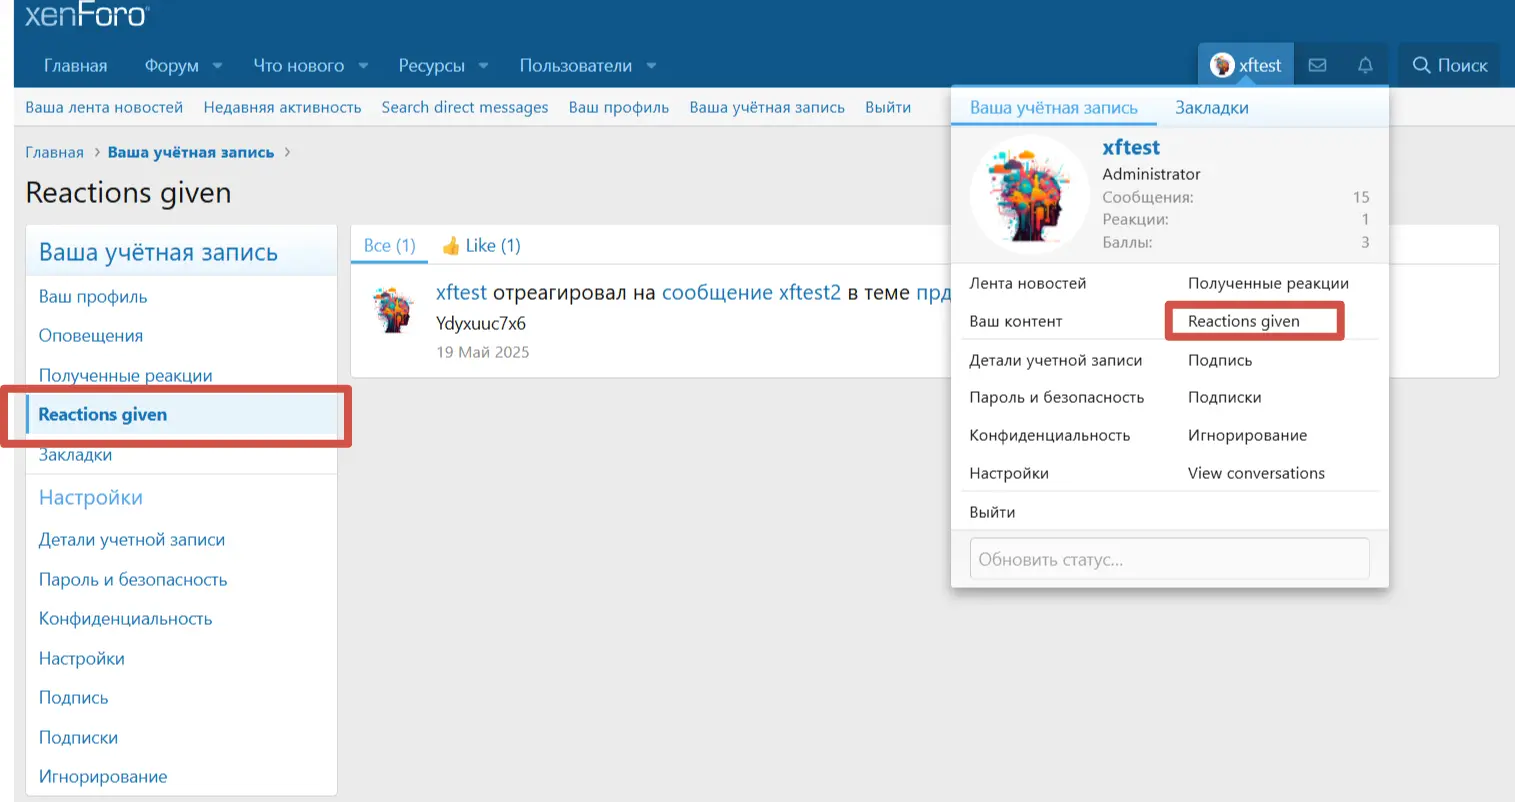Click the avatar beside the reaction entry

[x=393, y=310]
